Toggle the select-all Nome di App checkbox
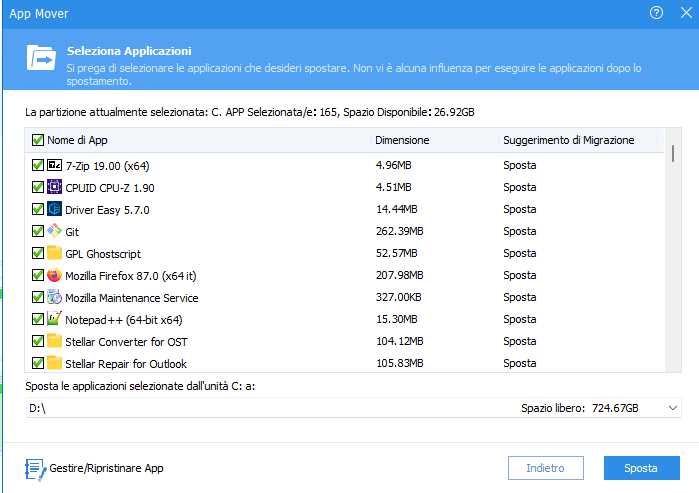 pos(38,140)
